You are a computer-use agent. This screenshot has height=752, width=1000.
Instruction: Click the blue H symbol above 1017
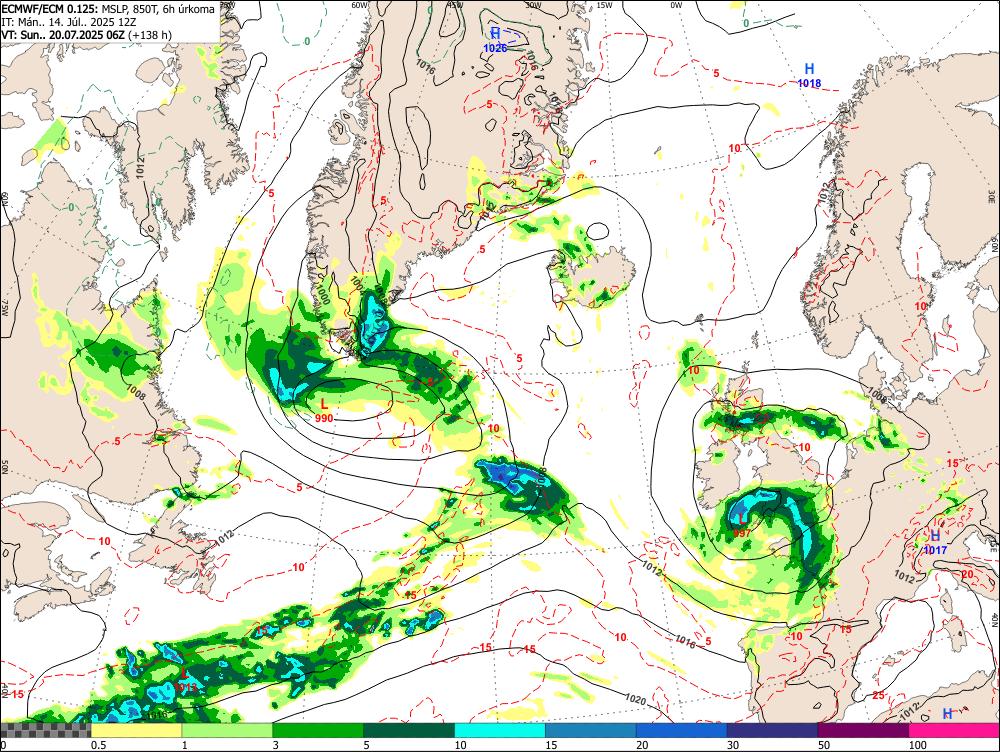tap(936, 536)
